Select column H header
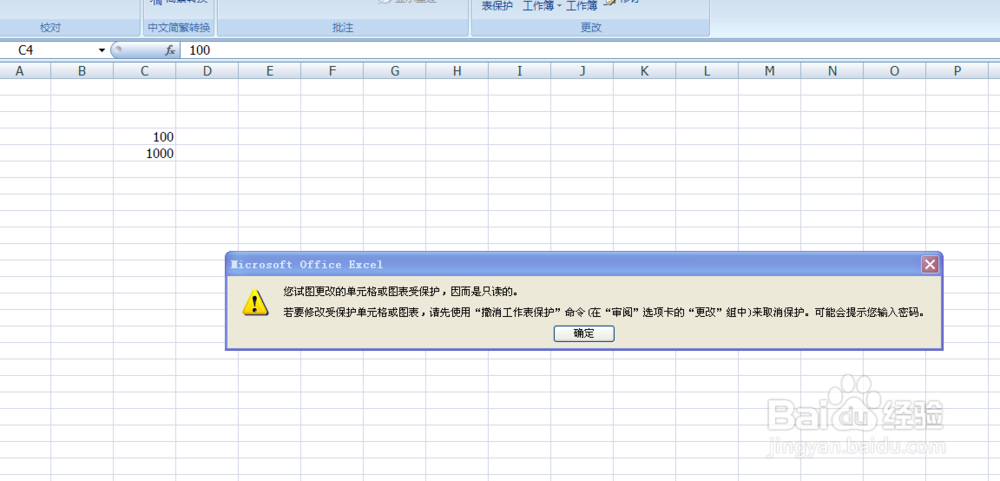The image size is (1000, 481). pos(457,71)
